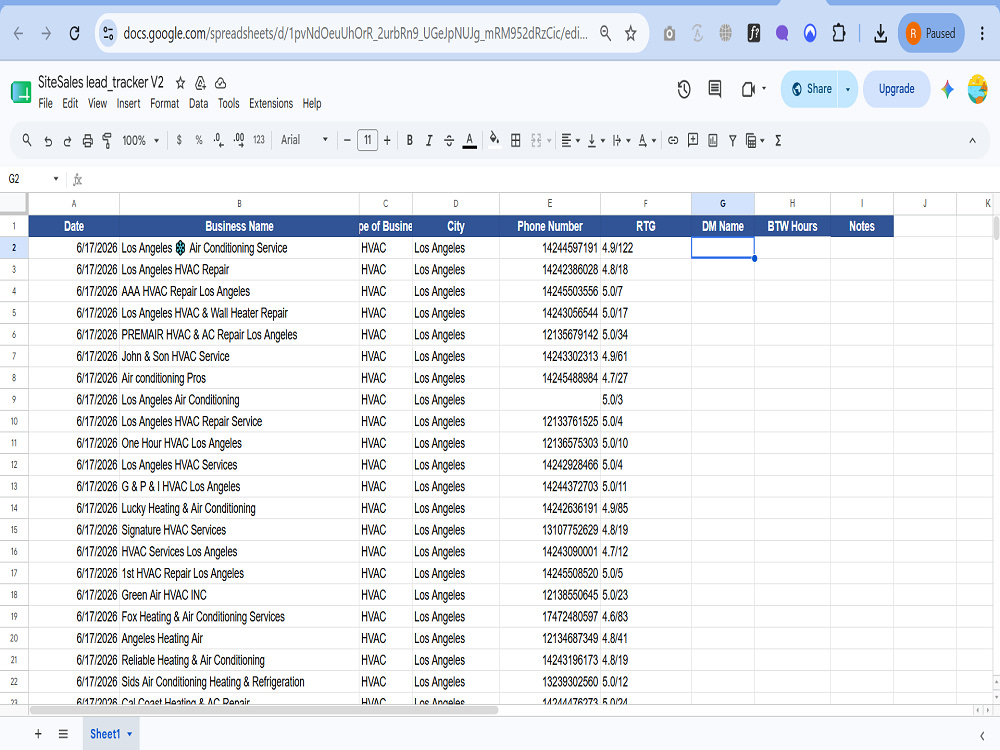Image resolution: width=1000 pixels, height=750 pixels.
Task: Redo the last action
Action: click(x=68, y=141)
